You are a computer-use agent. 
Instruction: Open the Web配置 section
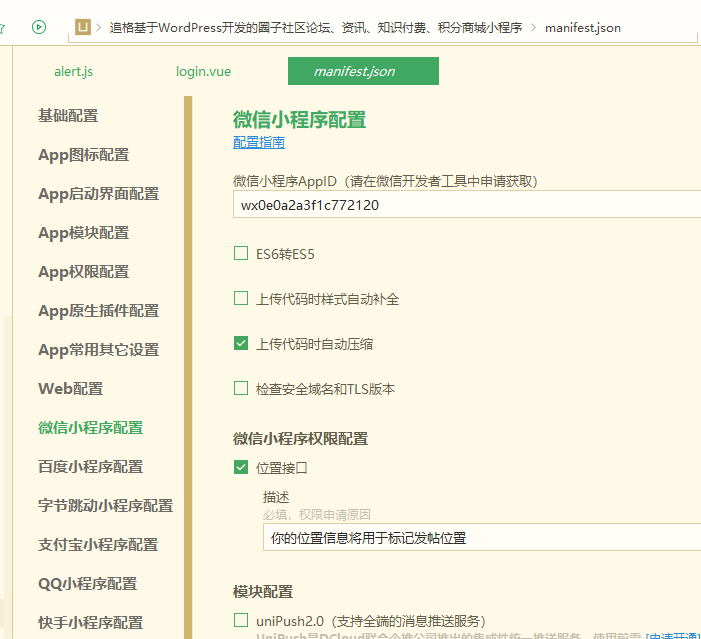click(x=71, y=388)
